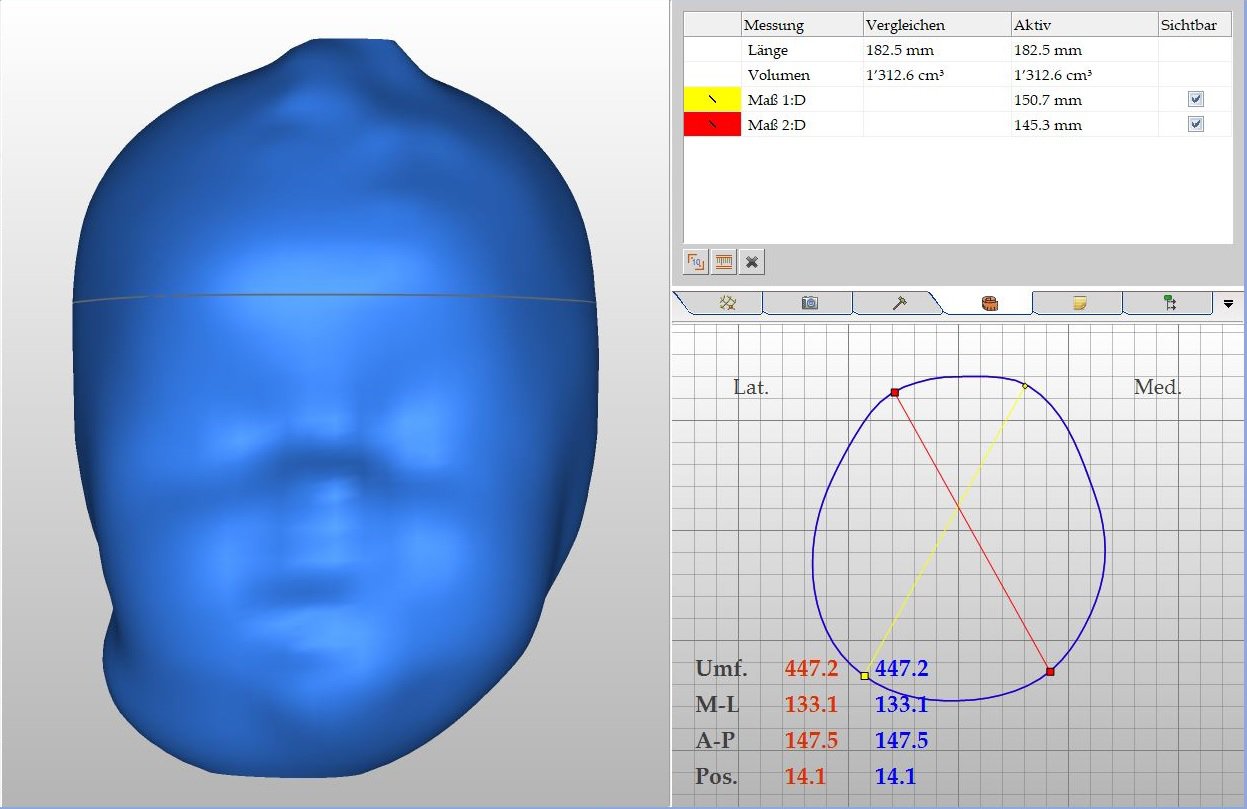Click the ruler measurement icon button
1247x809 pixels.
tap(723, 262)
